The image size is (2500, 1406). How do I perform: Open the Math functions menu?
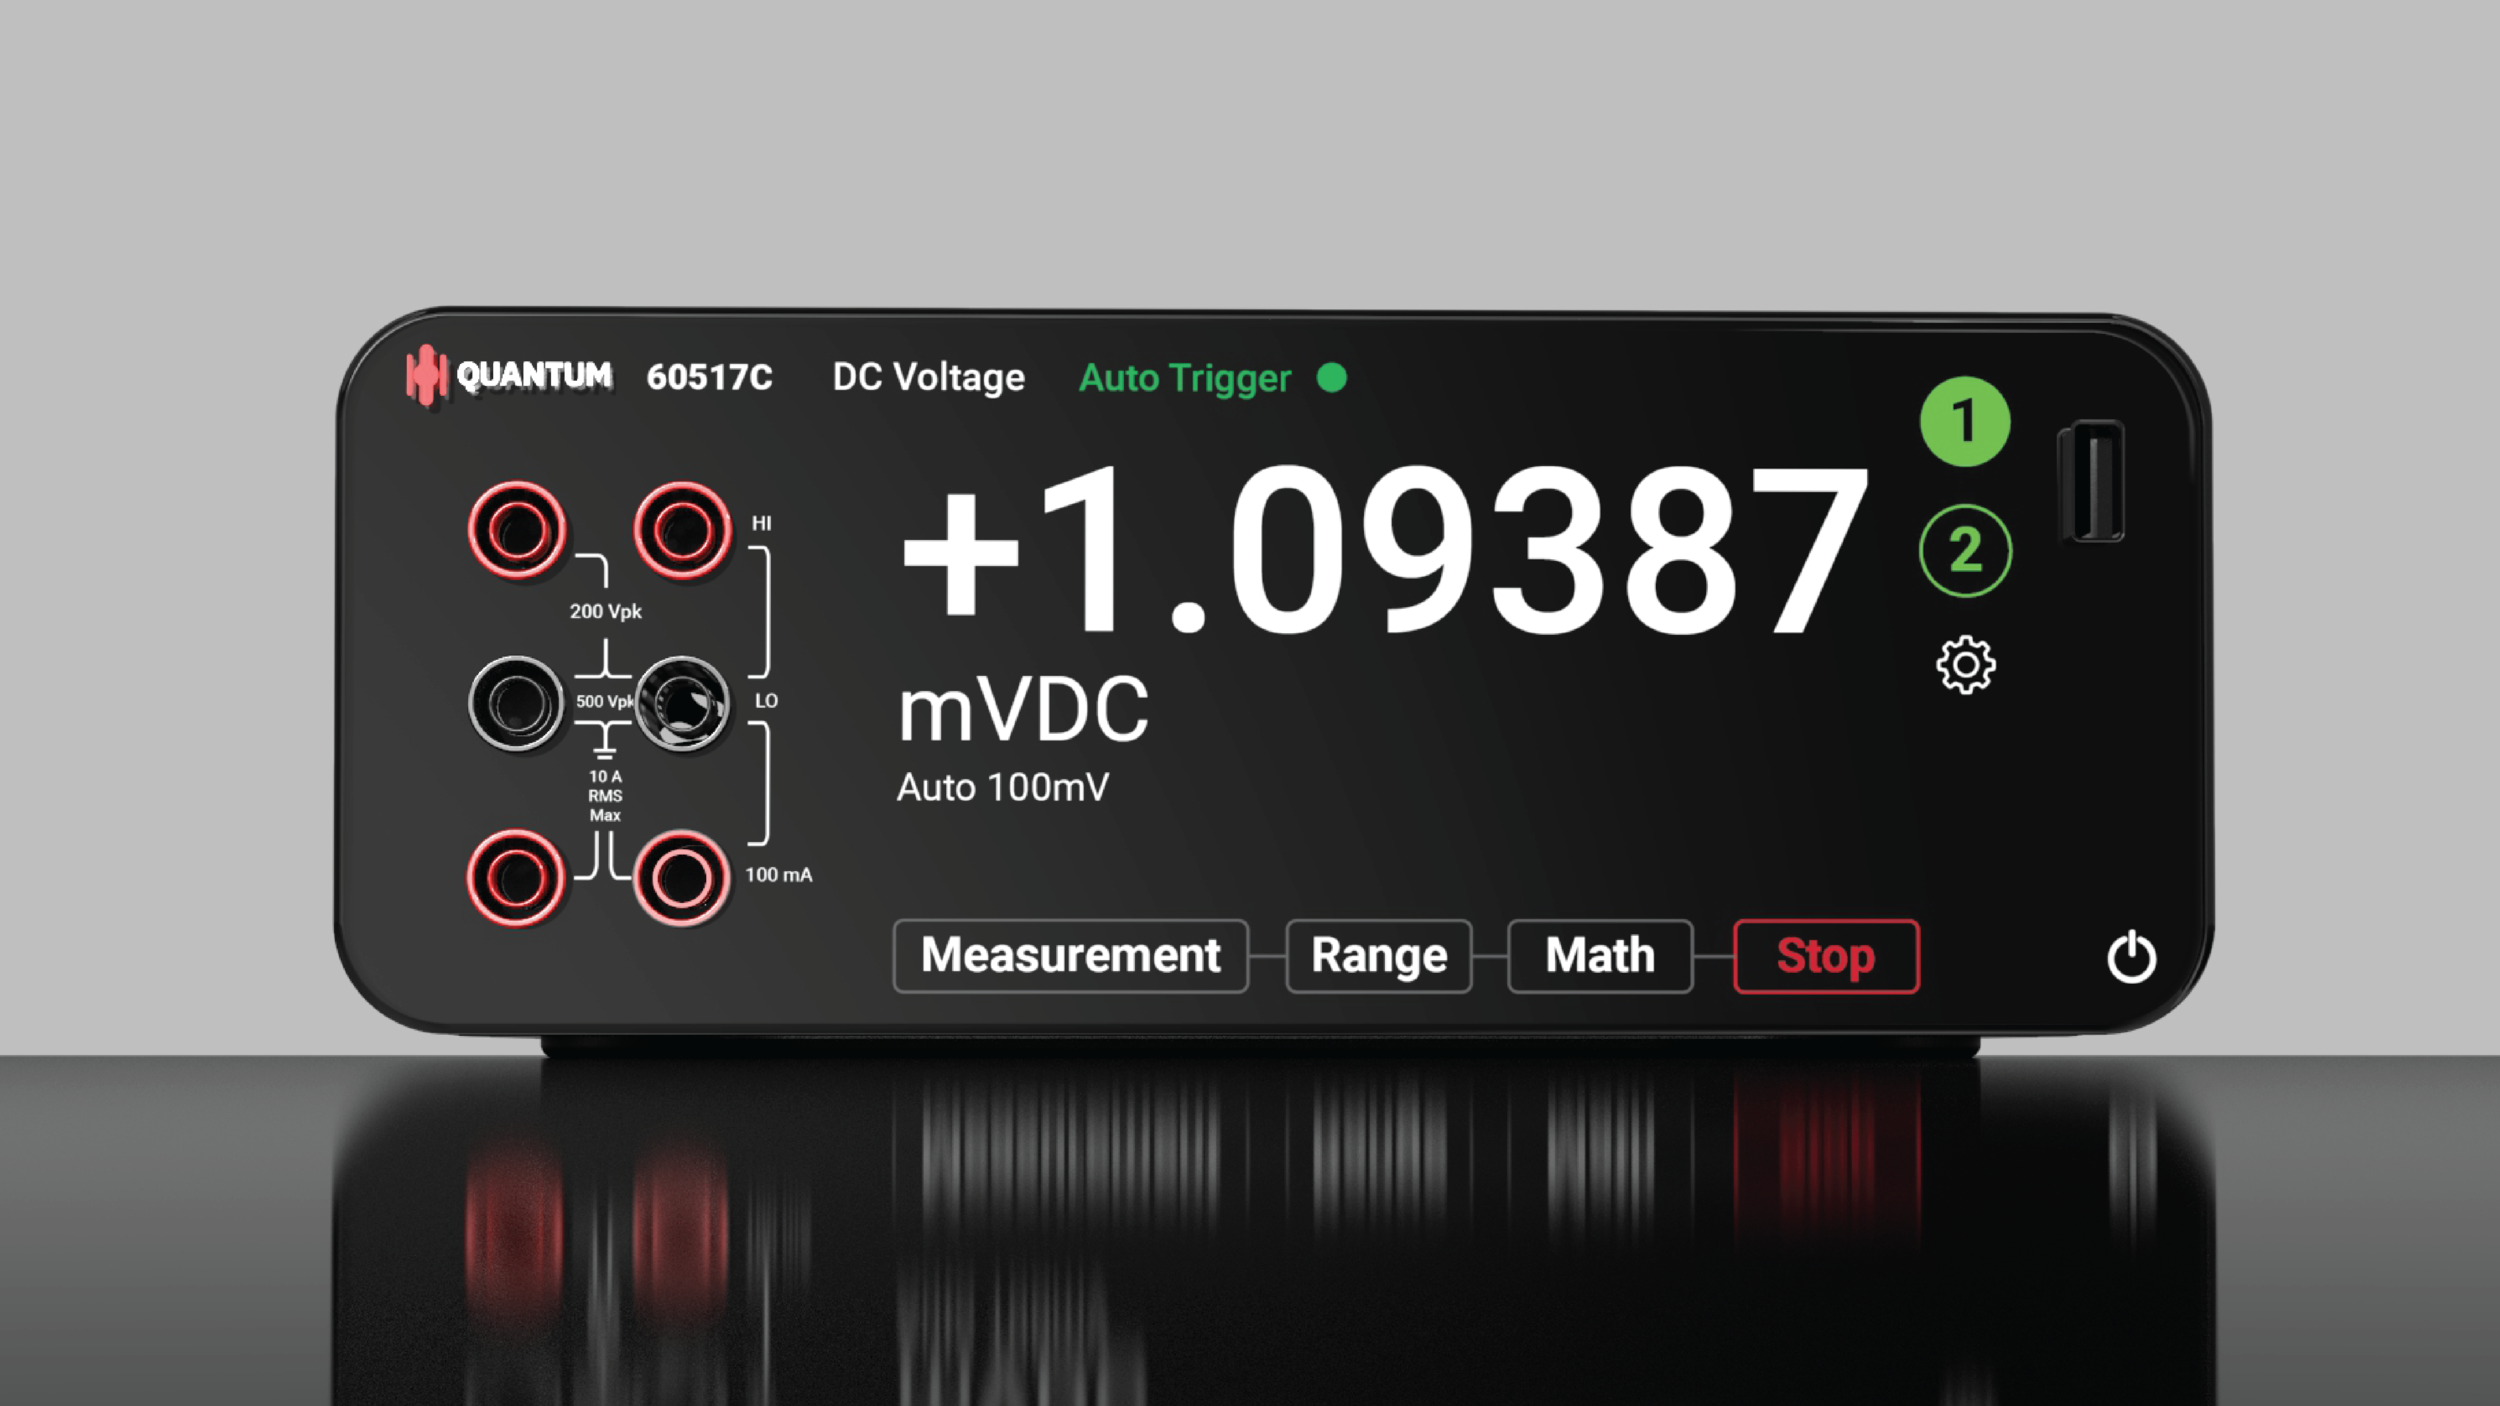(x=1599, y=956)
